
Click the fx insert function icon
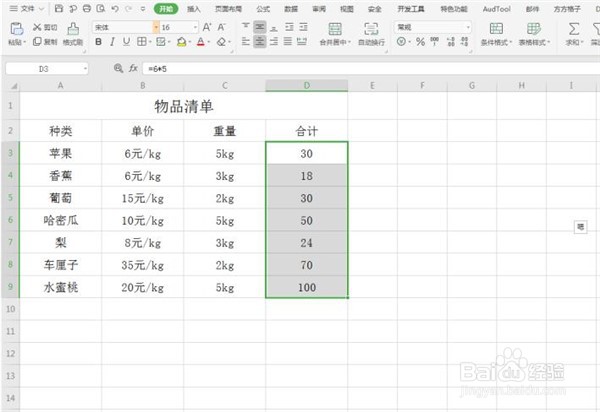(133, 68)
